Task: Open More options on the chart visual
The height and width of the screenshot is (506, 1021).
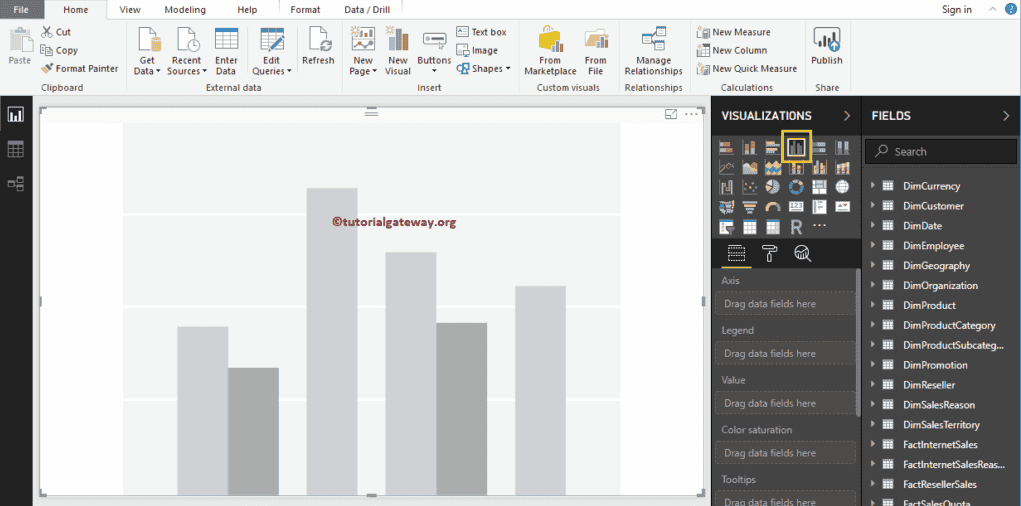Action: click(691, 115)
